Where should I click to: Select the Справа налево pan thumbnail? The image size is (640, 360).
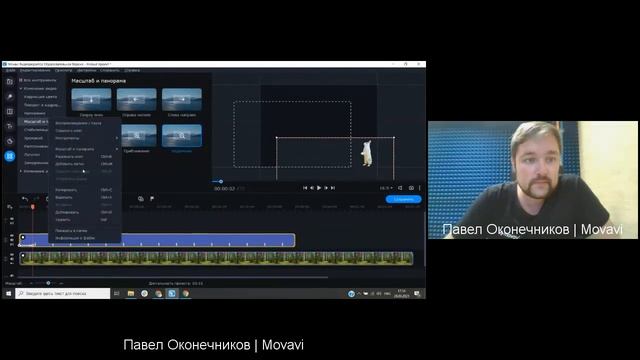click(136, 99)
